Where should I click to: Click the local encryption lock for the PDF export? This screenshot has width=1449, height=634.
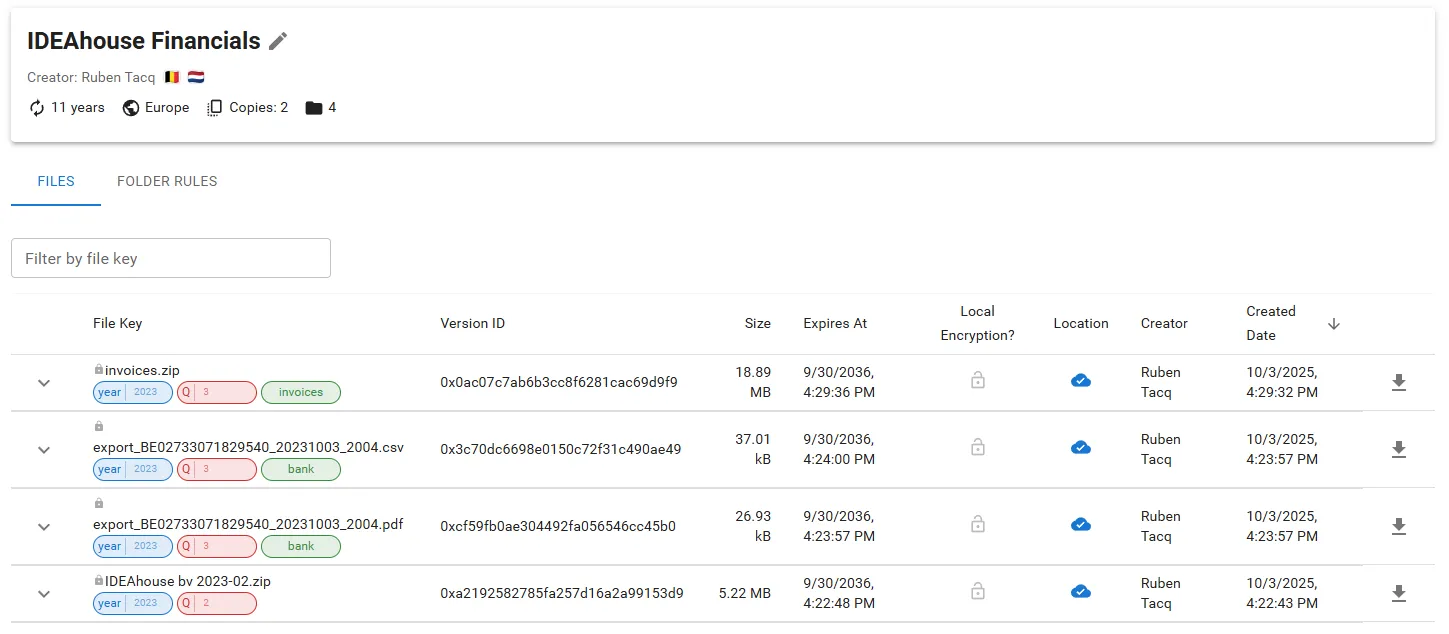click(x=978, y=525)
